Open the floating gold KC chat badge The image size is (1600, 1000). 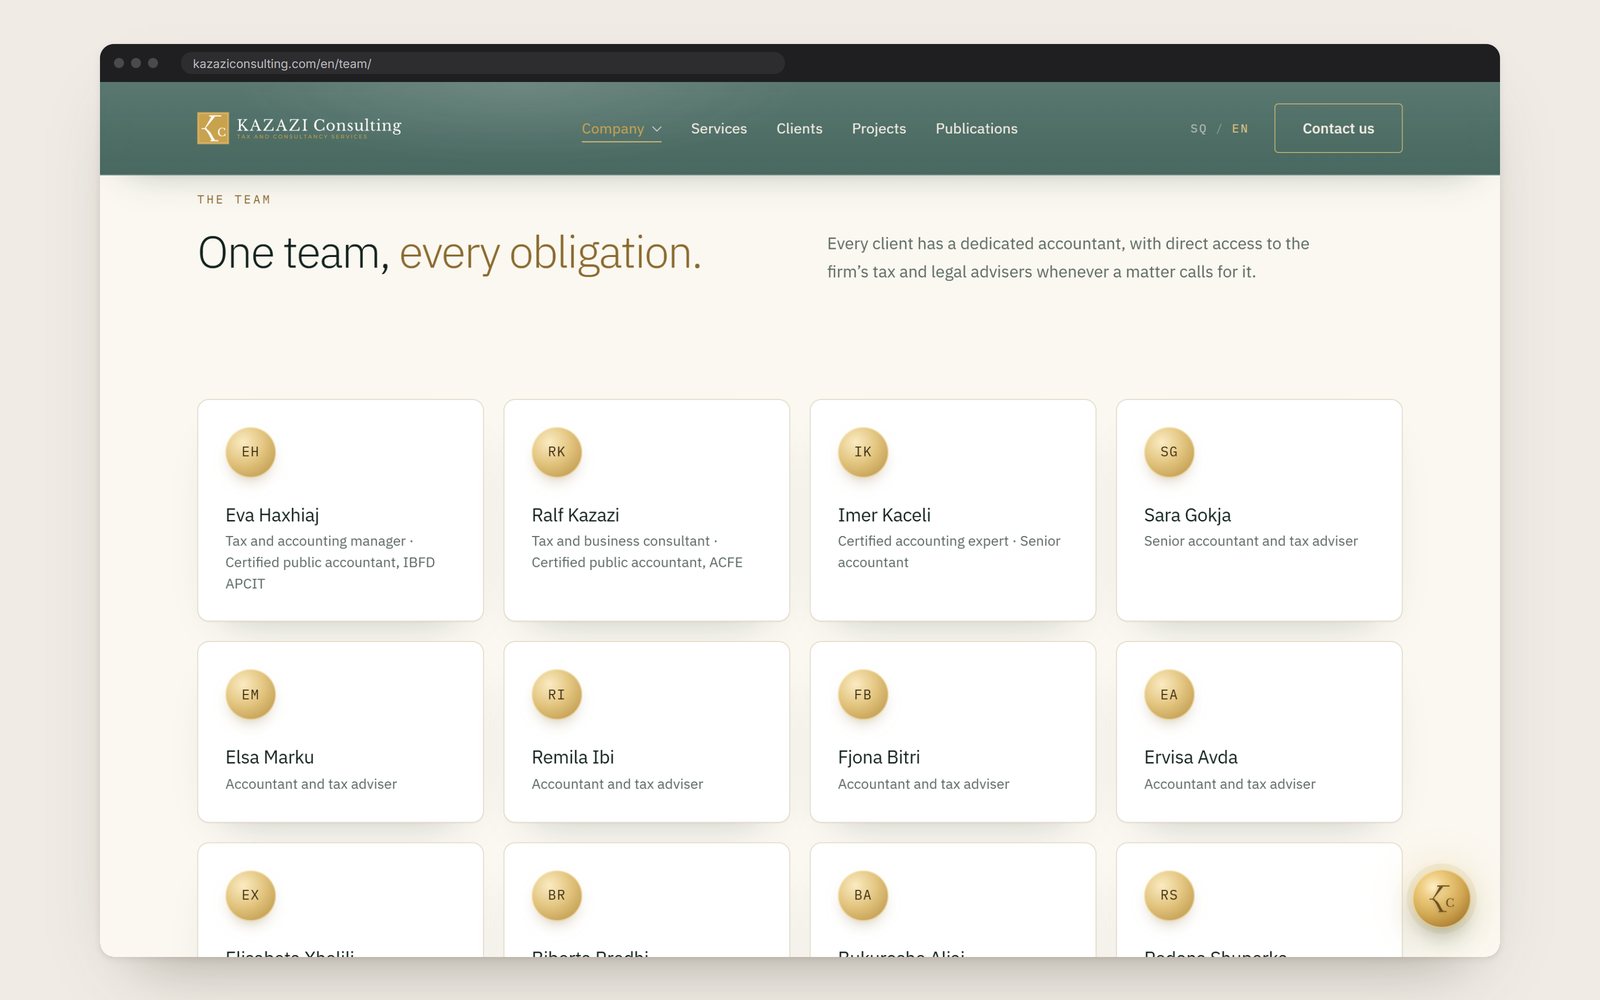pos(1441,899)
